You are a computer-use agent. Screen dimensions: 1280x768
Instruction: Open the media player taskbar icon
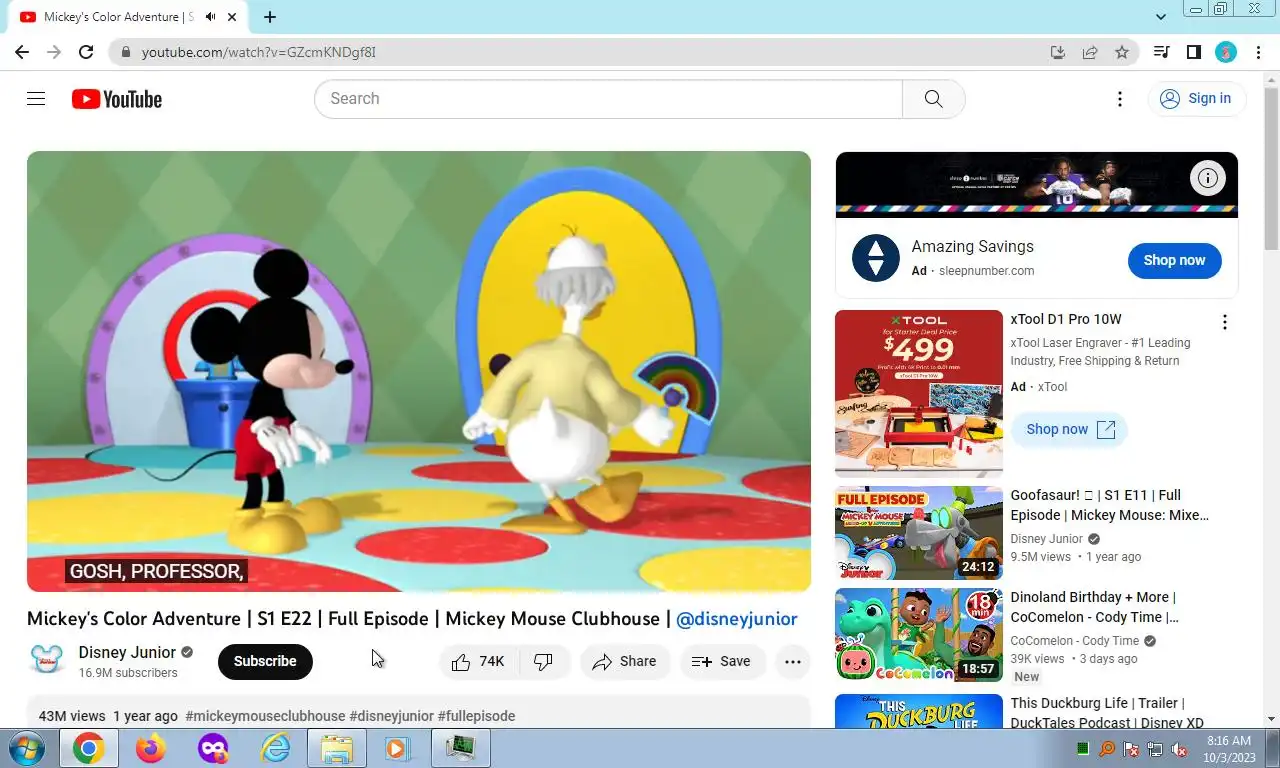click(399, 748)
